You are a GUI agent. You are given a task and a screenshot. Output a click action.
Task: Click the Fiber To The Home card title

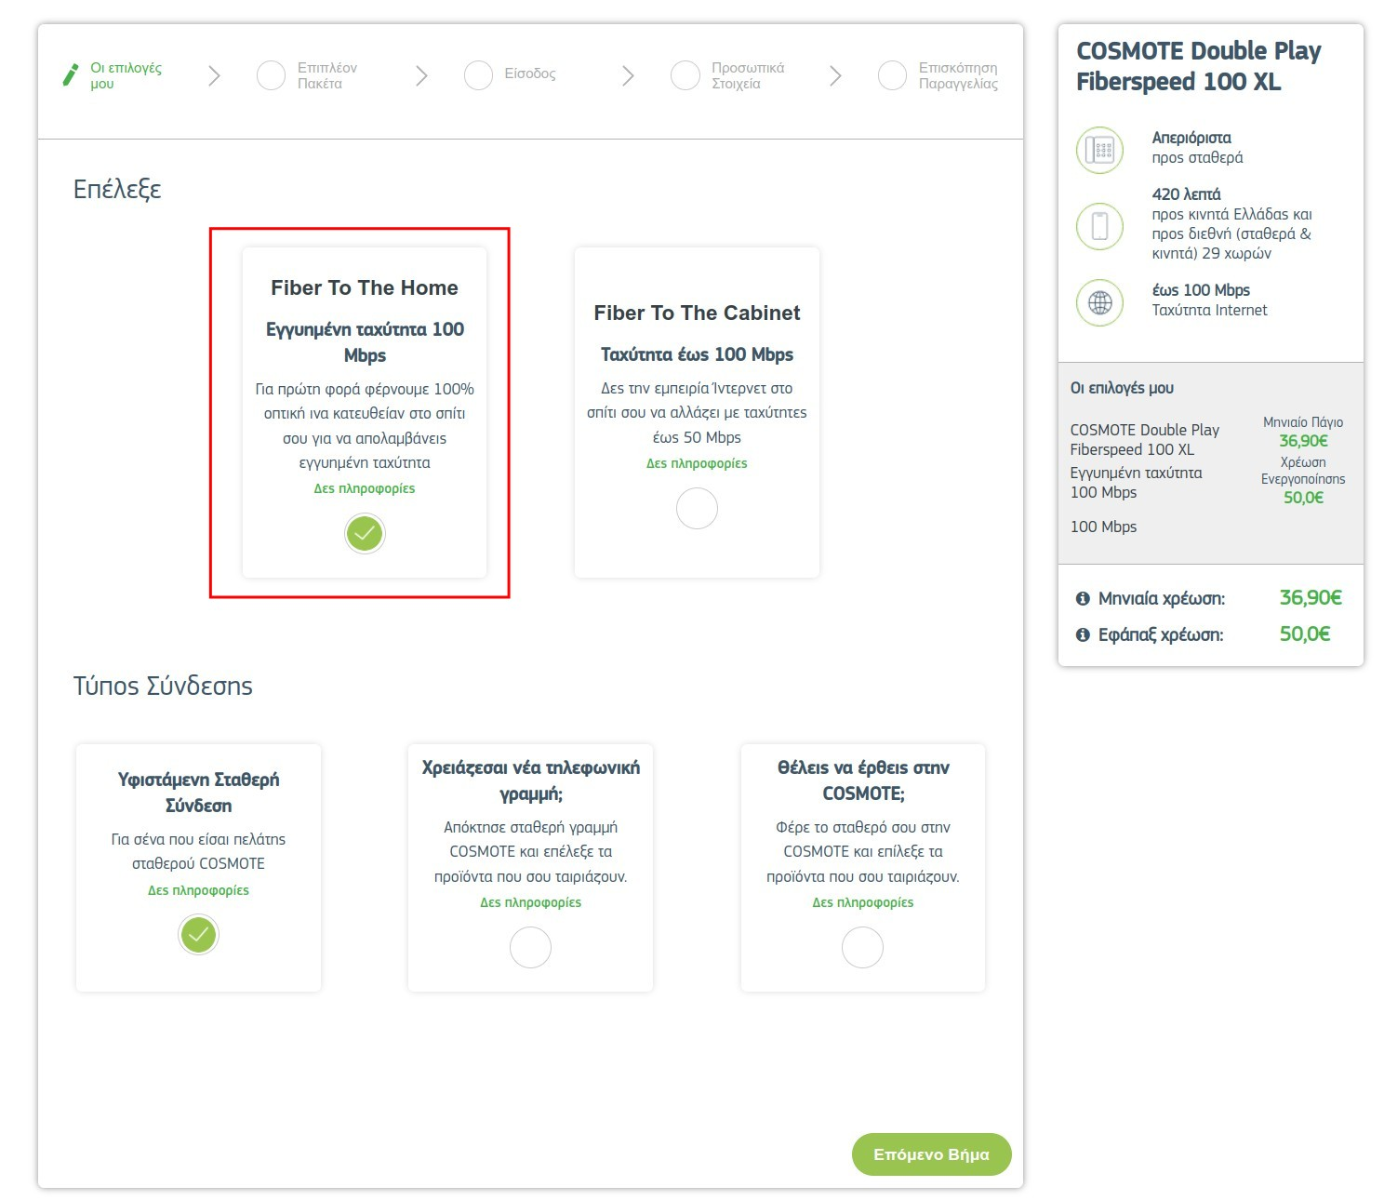(364, 288)
